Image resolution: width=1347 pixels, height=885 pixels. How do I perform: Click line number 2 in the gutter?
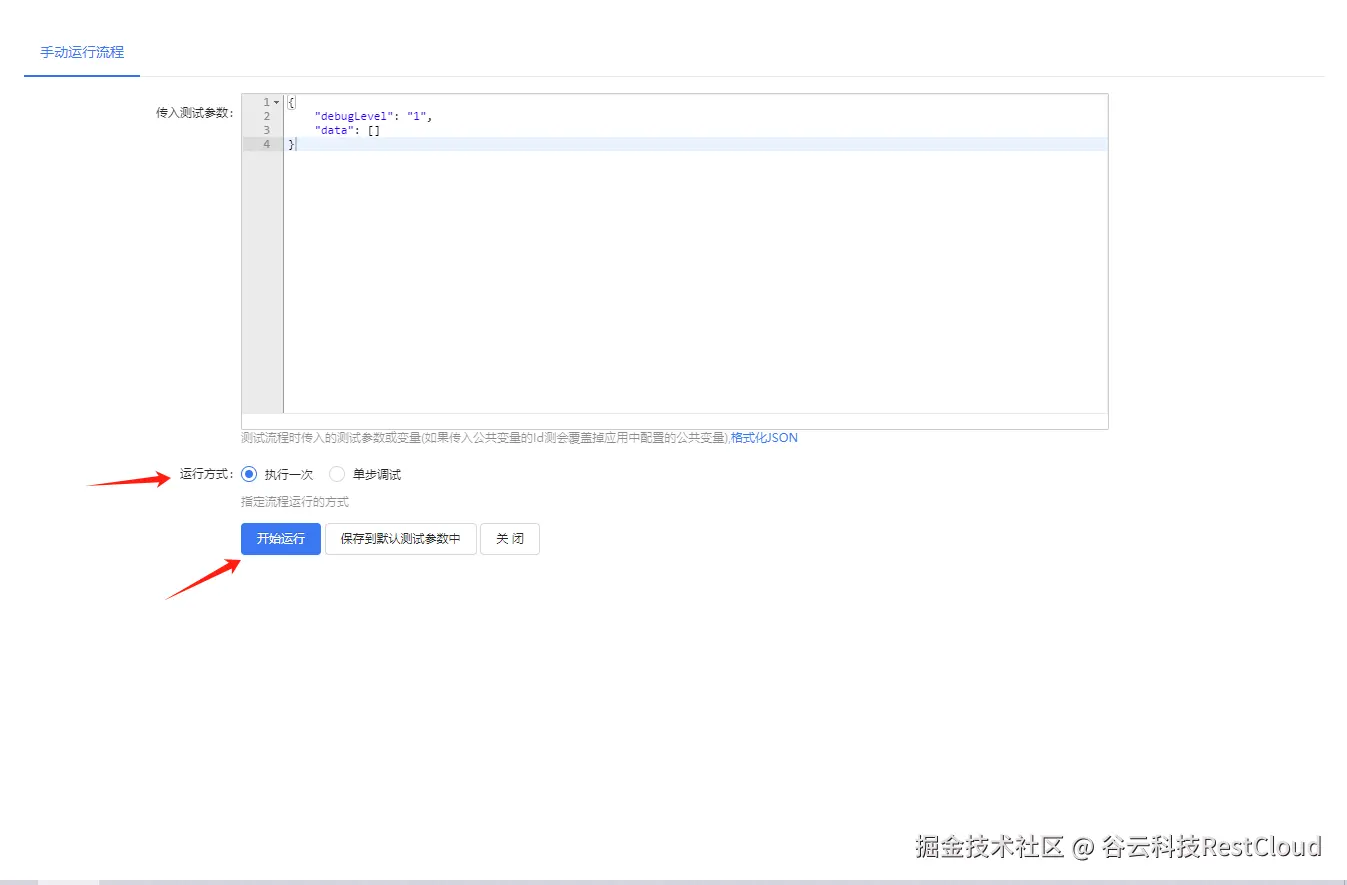coord(266,116)
